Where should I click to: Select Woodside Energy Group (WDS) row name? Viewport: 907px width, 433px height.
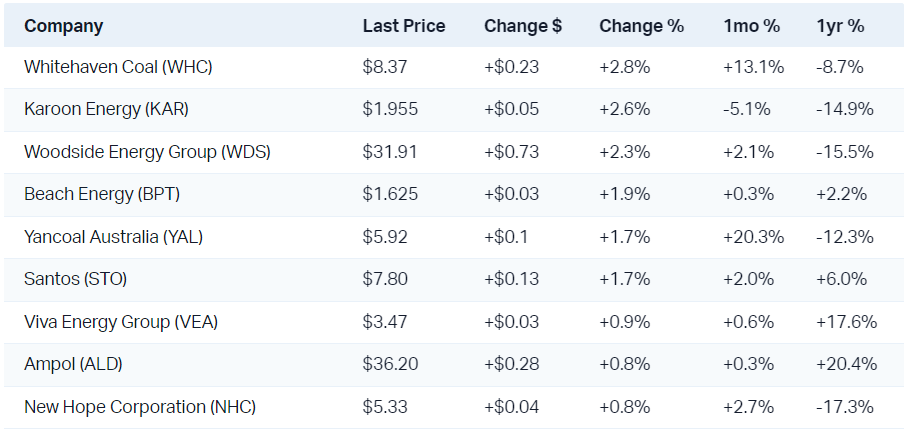click(147, 153)
